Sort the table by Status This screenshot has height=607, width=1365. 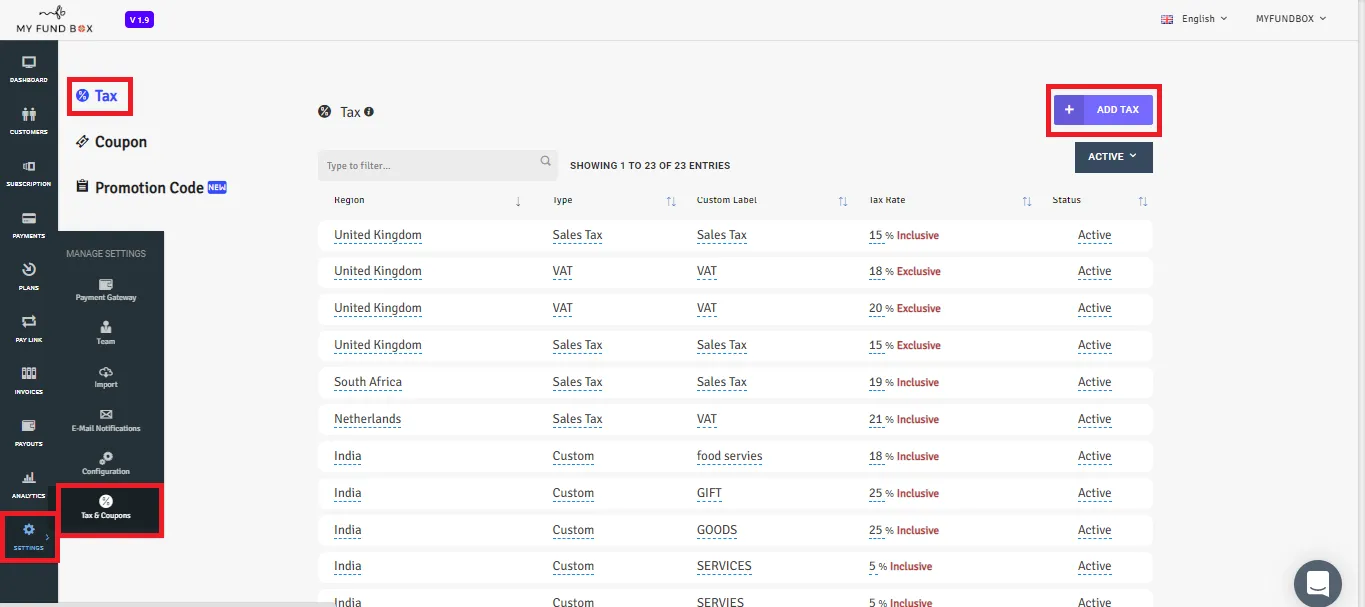(x=1143, y=201)
